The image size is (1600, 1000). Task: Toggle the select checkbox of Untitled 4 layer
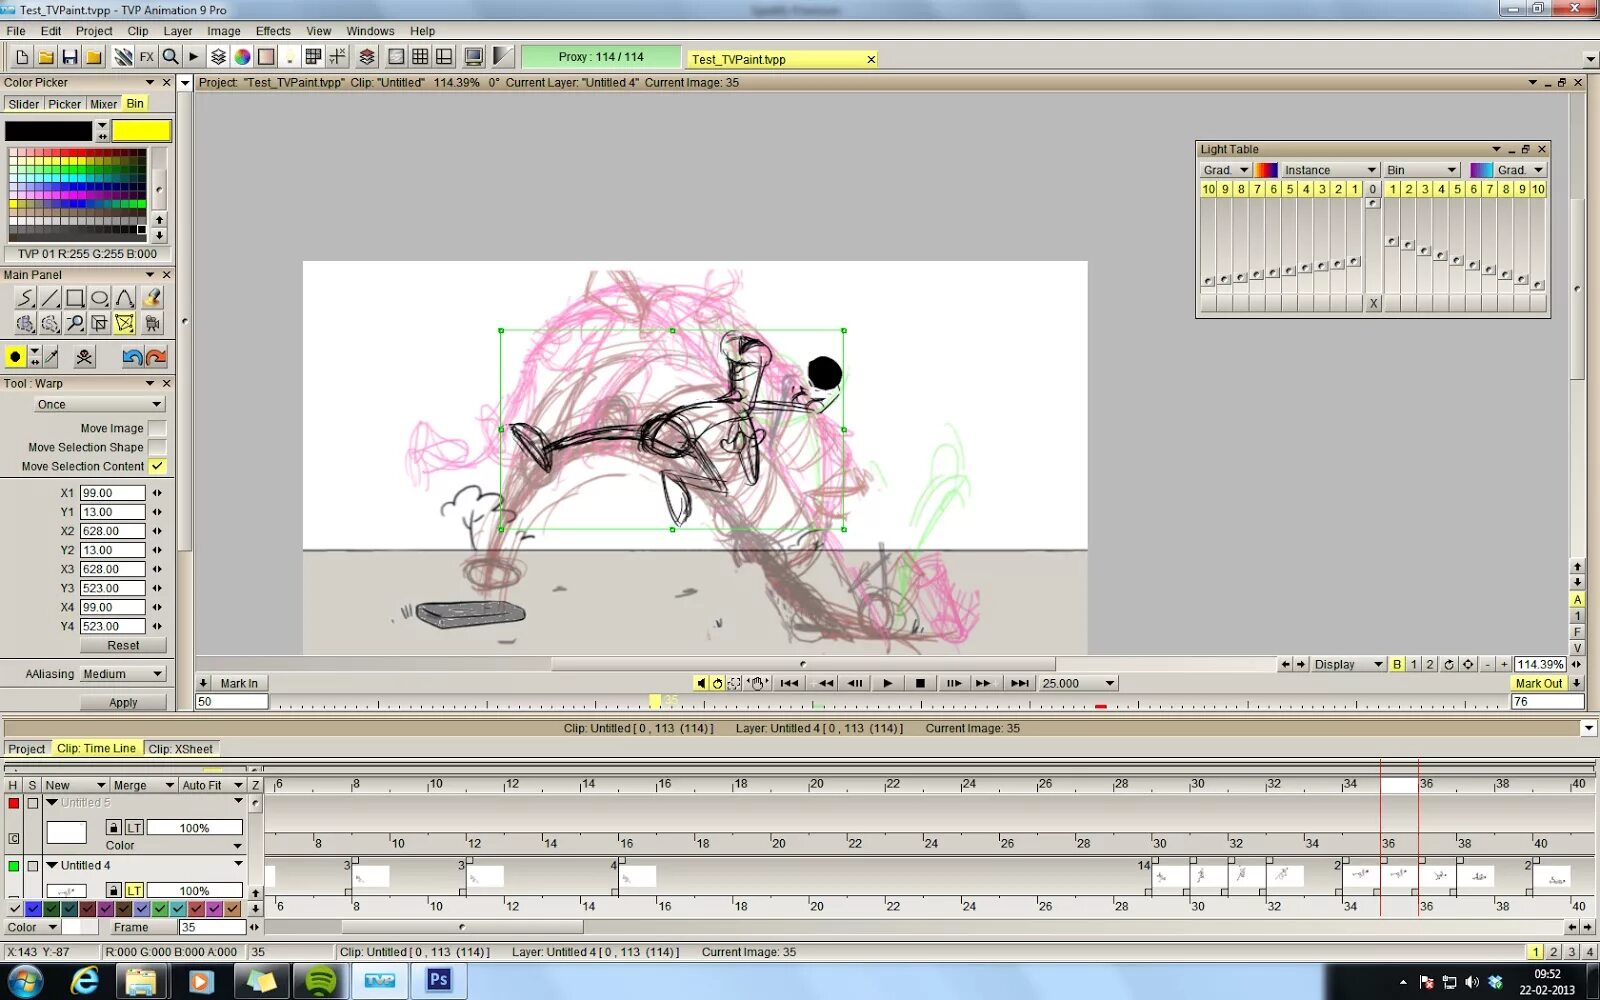33,866
